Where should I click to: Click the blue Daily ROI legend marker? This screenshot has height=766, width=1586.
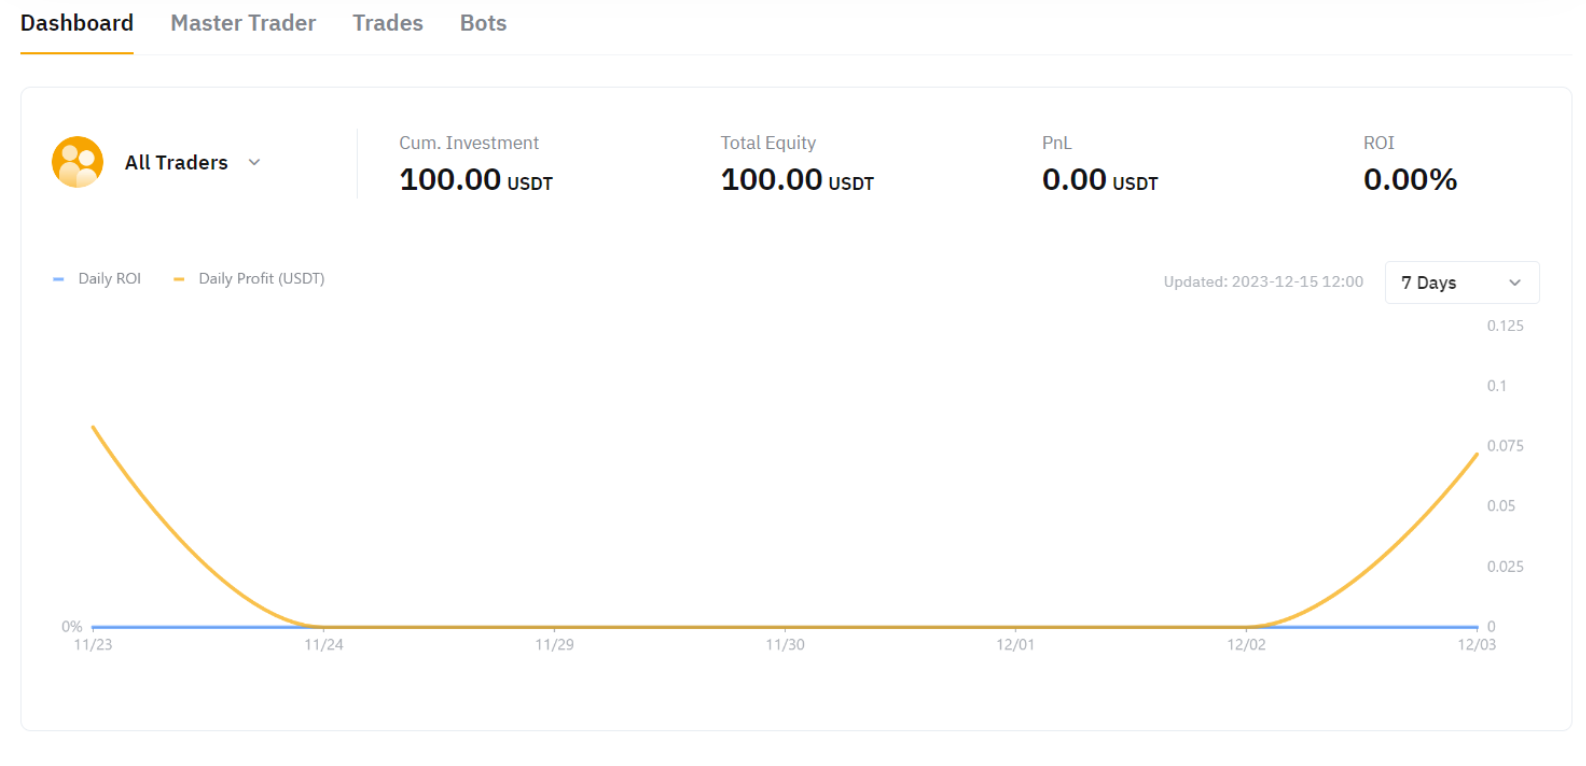[58, 280]
